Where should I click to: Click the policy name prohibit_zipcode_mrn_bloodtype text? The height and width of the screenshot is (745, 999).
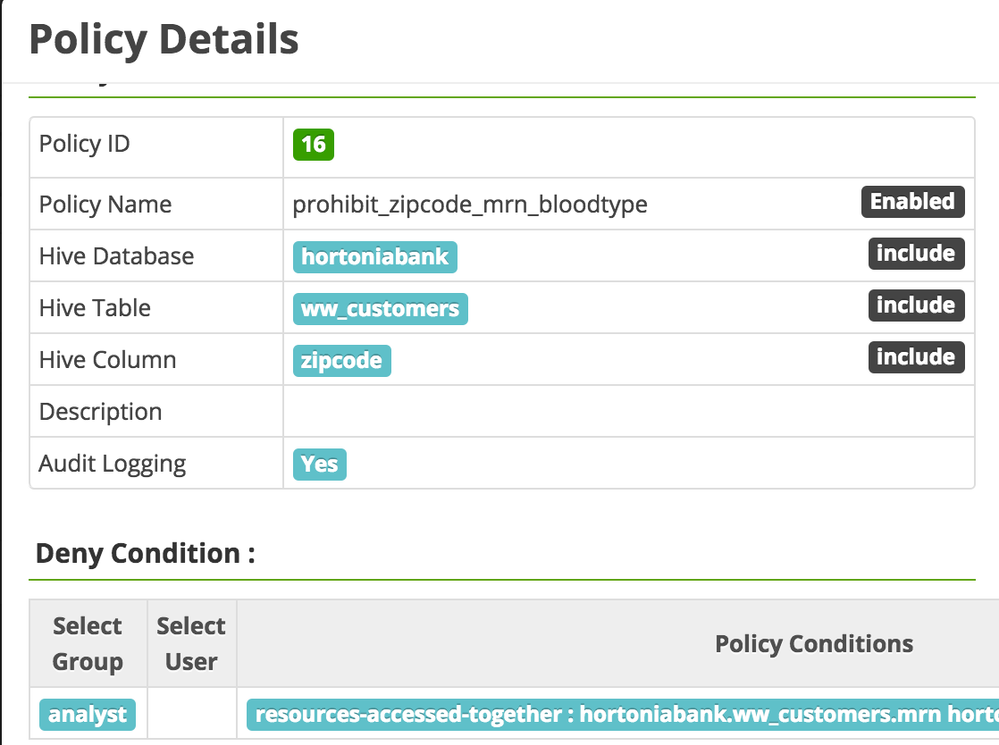pyautogui.click(x=470, y=205)
